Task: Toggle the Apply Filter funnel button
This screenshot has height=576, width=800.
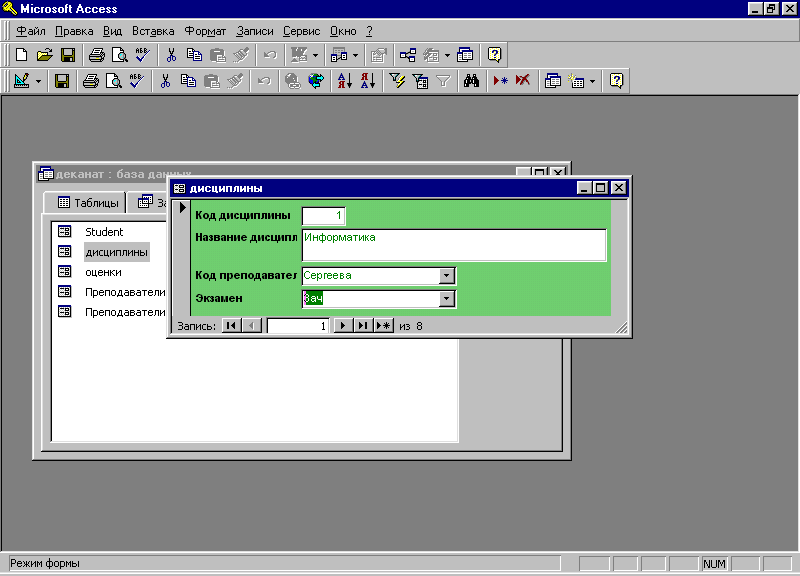Action: pyautogui.click(x=443, y=81)
